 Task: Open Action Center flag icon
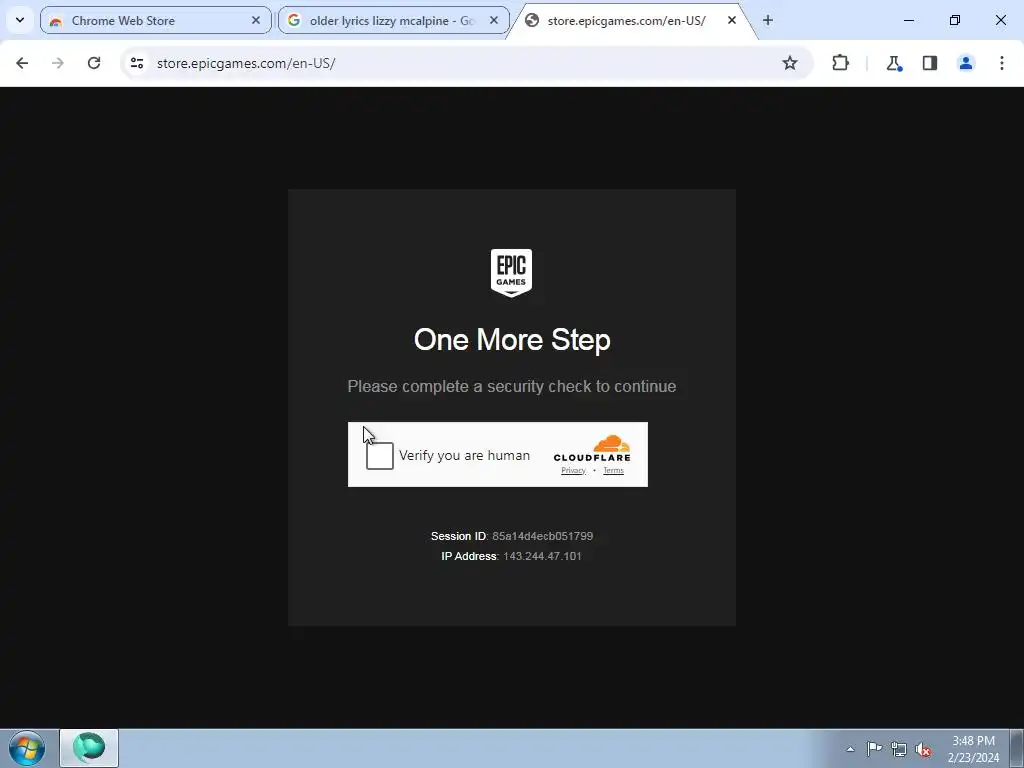[x=874, y=749]
